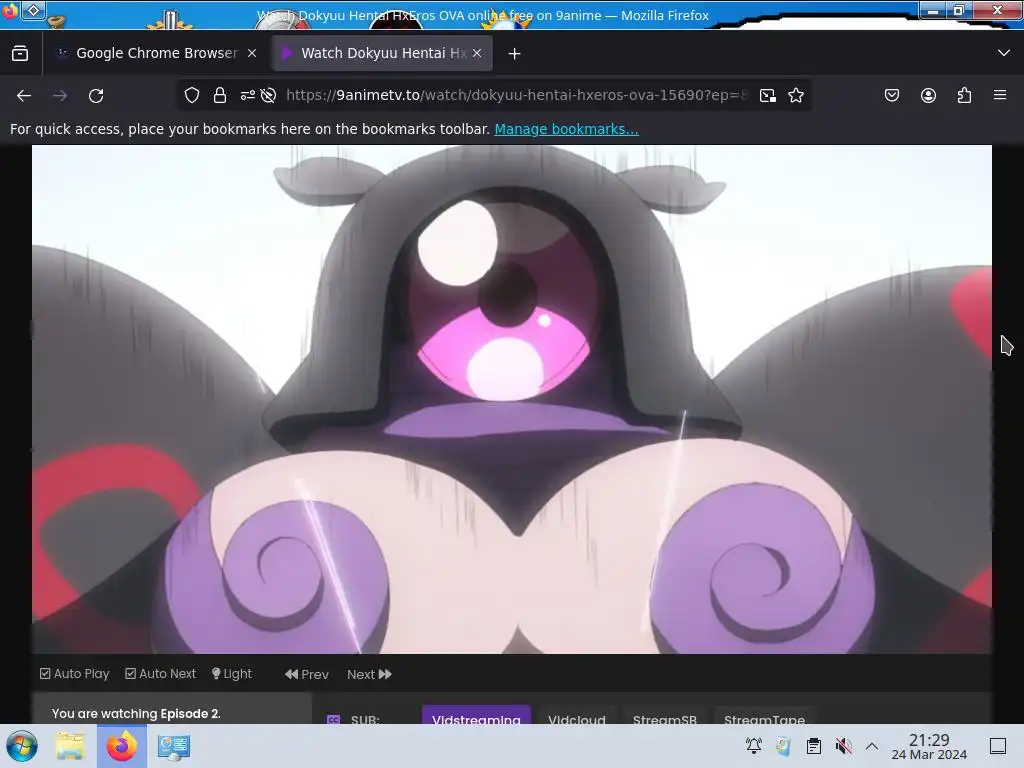Open the file manager from taskbar

[70, 746]
